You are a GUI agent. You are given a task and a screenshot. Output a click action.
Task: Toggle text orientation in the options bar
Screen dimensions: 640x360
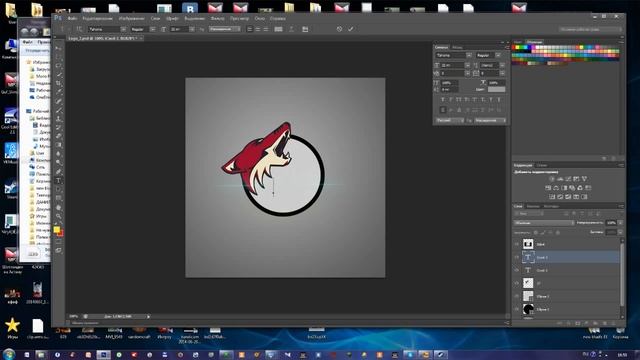(79, 29)
